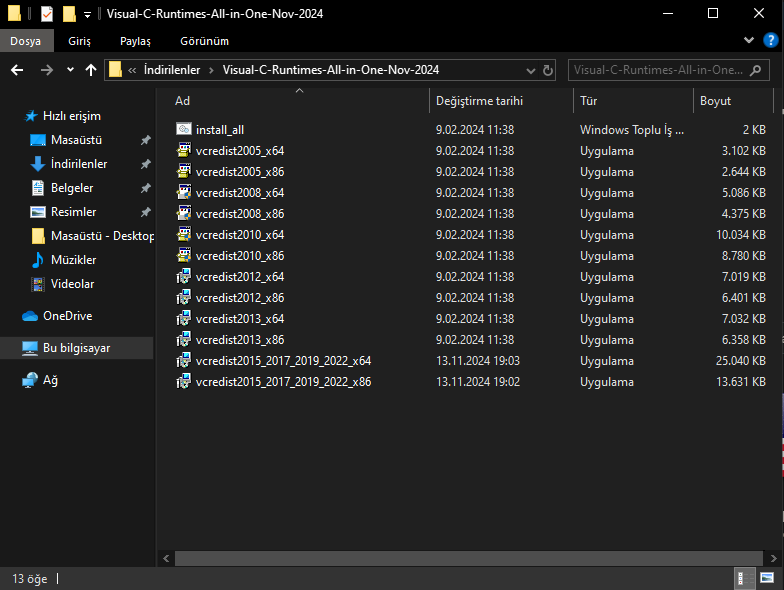The height and width of the screenshot is (590, 784).
Task: Click the horizontal scrollbar left arrow
Action: pyautogui.click(x=166, y=558)
